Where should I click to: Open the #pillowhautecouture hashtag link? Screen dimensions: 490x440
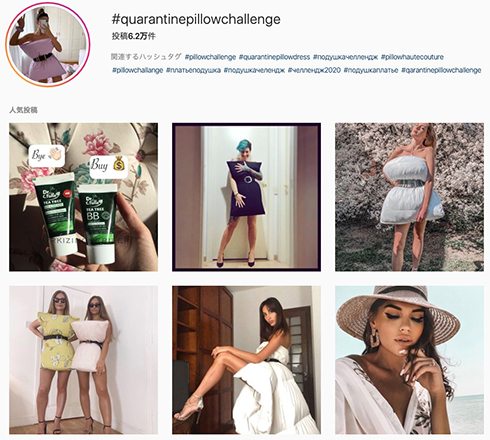point(412,57)
